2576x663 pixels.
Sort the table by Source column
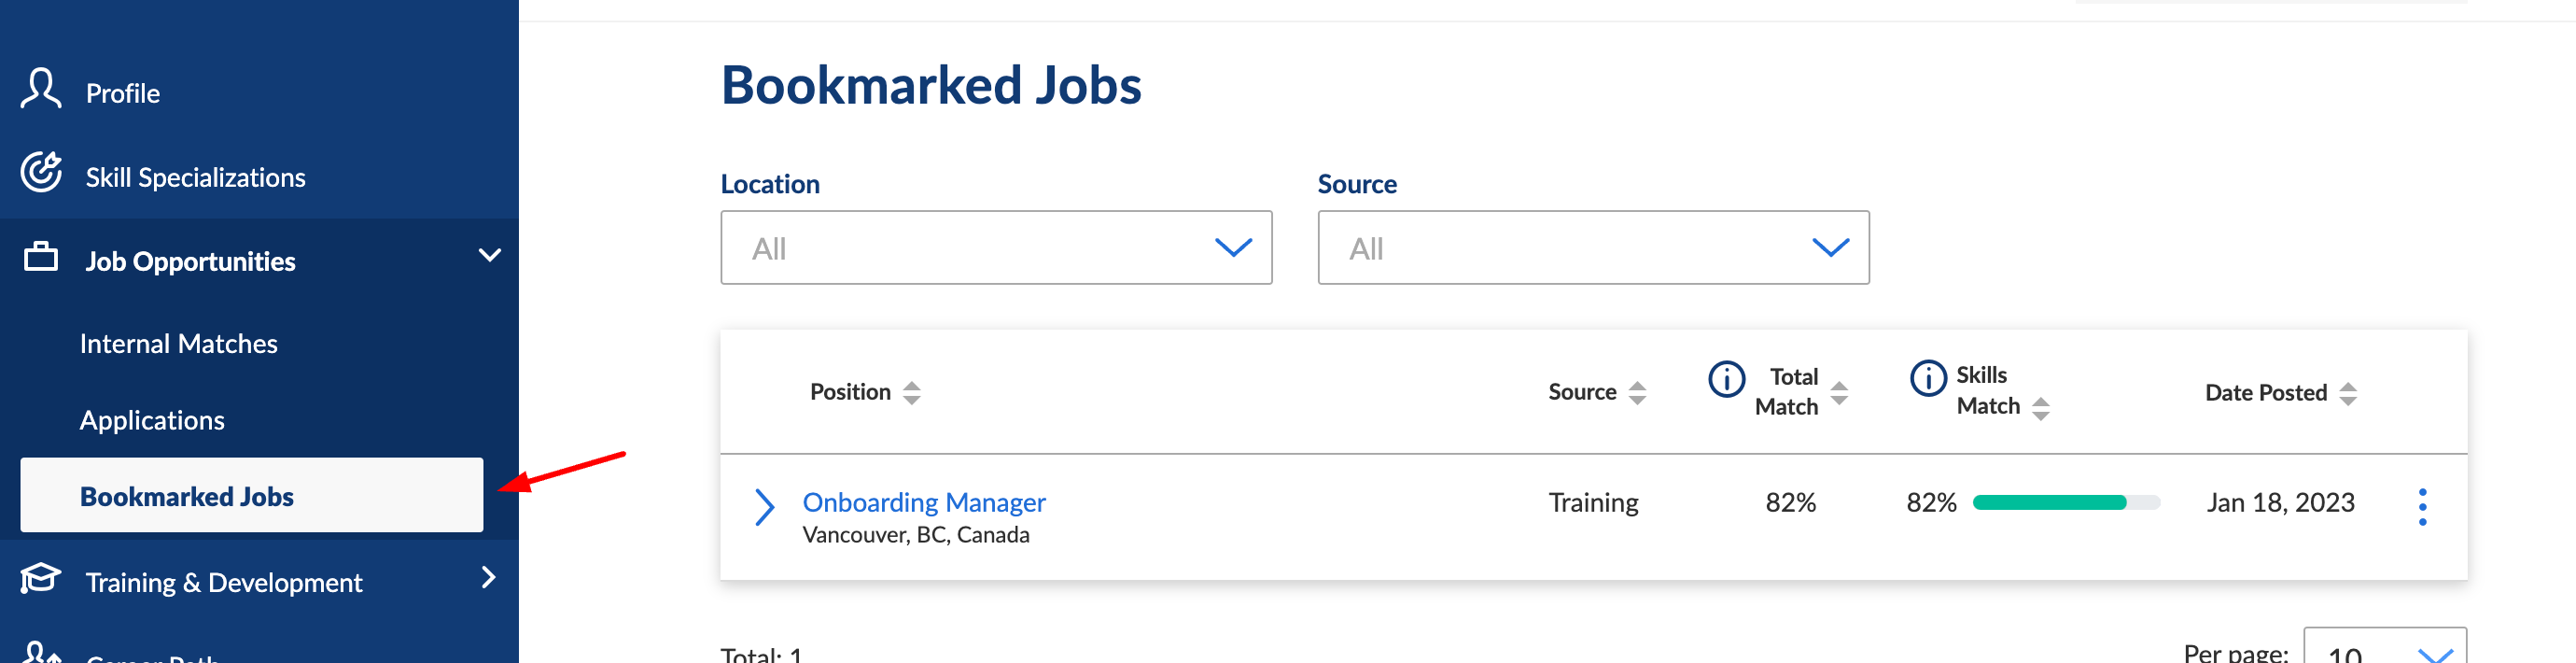1637,393
